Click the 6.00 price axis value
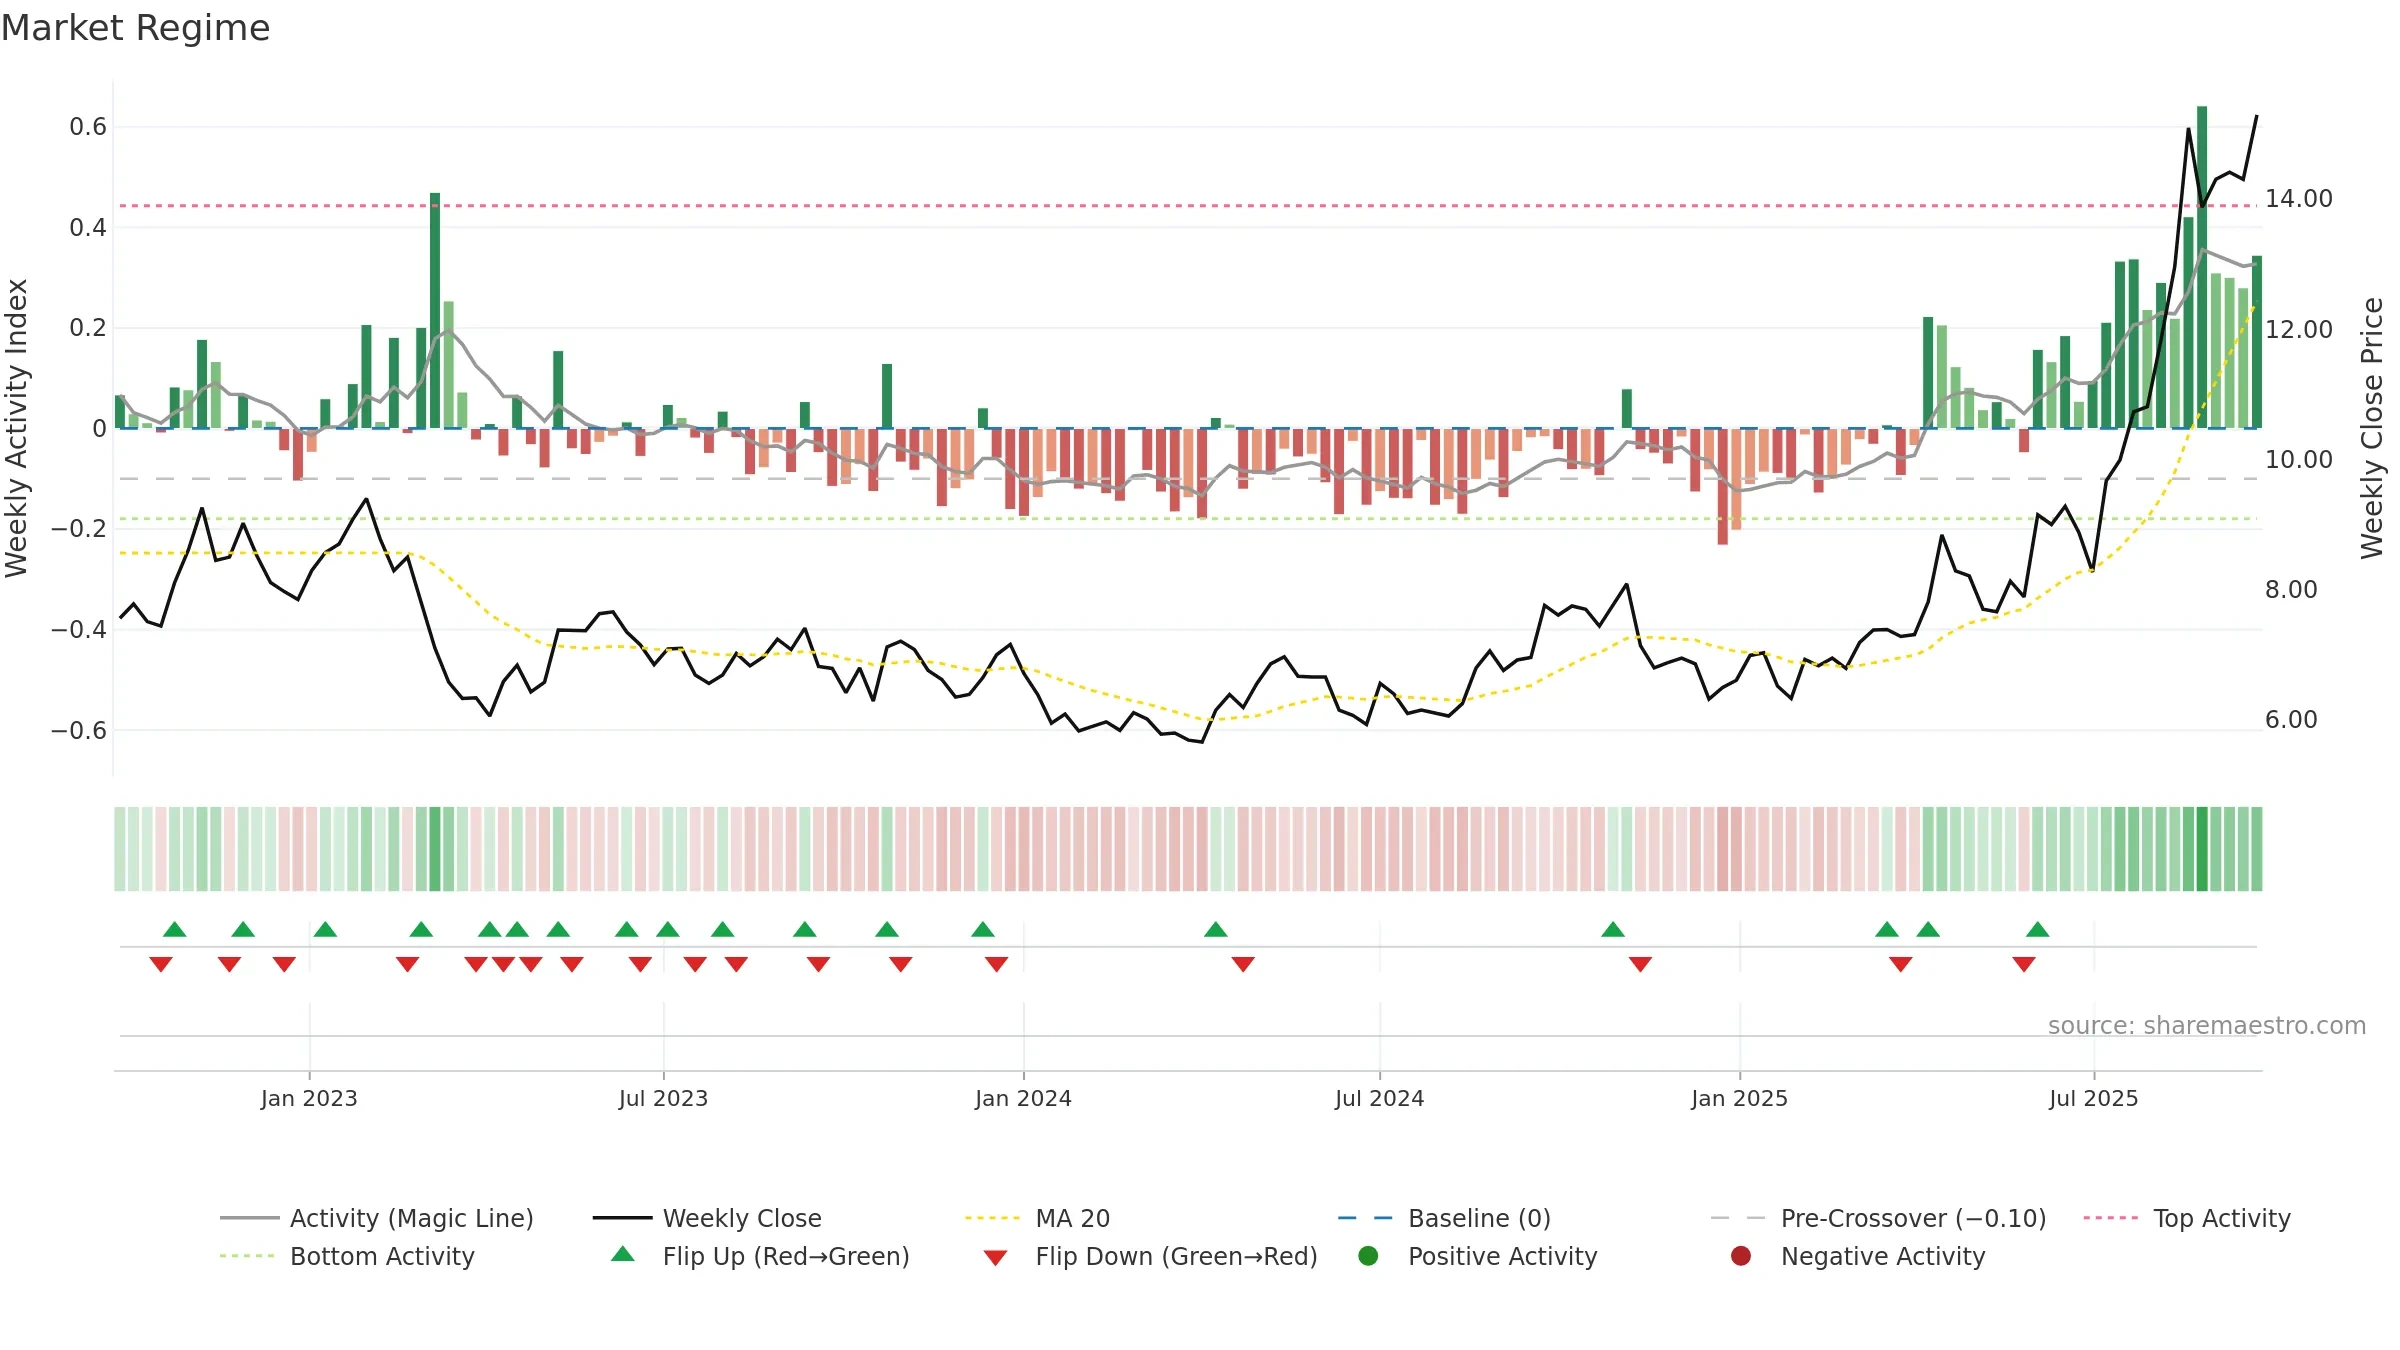The image size is (2400, 1350). click(2291, 719)
